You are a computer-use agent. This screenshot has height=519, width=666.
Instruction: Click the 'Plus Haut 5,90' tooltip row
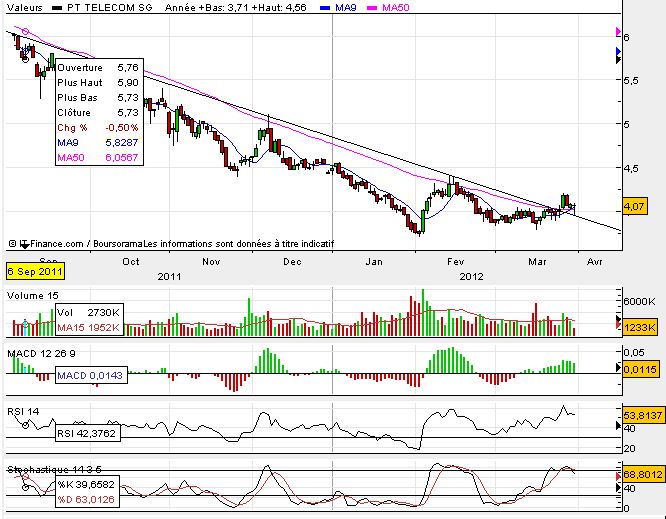[98, 82]
